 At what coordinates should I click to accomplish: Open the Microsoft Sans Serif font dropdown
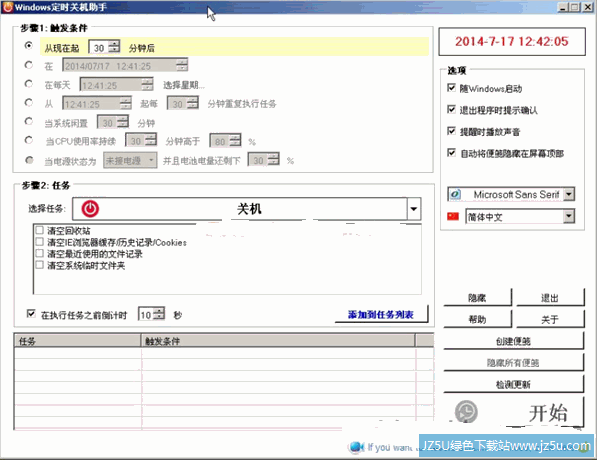(569, 194)
